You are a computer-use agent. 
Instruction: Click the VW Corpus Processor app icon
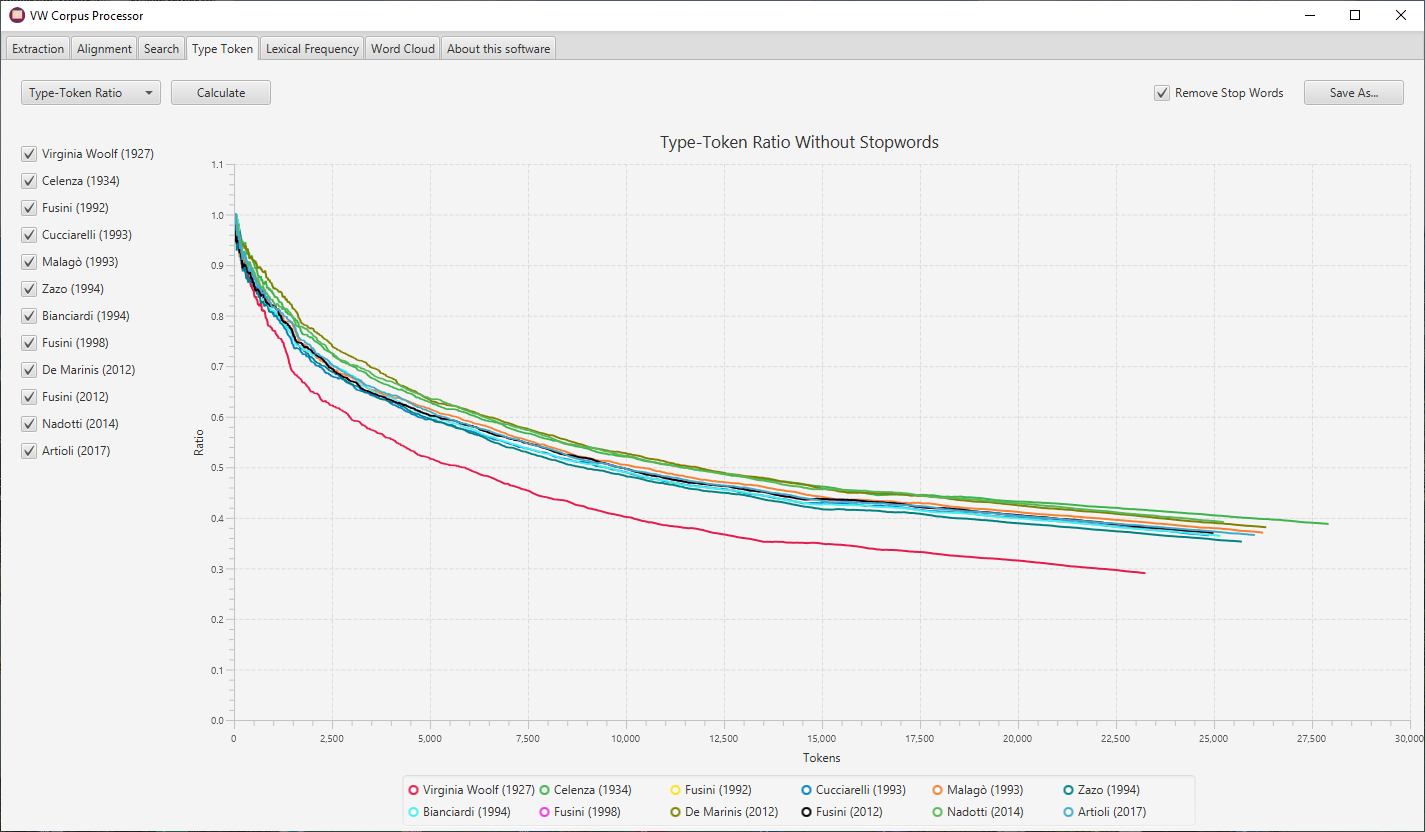[x=17, y=15]
